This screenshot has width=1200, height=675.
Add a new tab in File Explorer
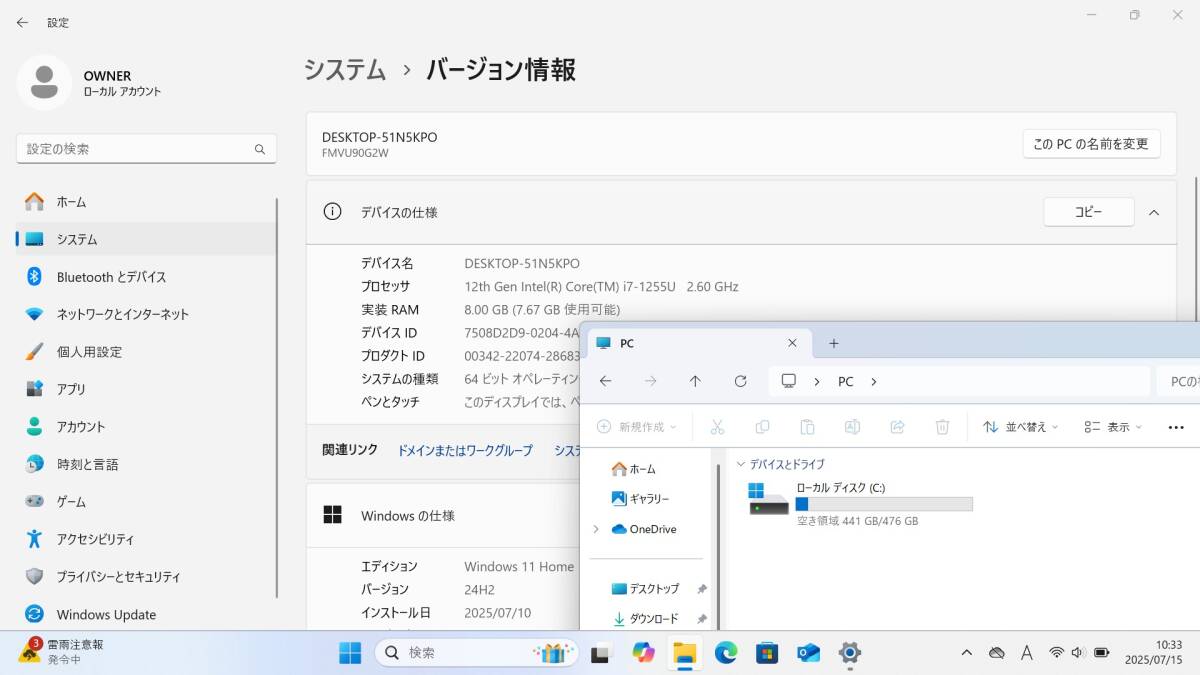coord(834,343)
